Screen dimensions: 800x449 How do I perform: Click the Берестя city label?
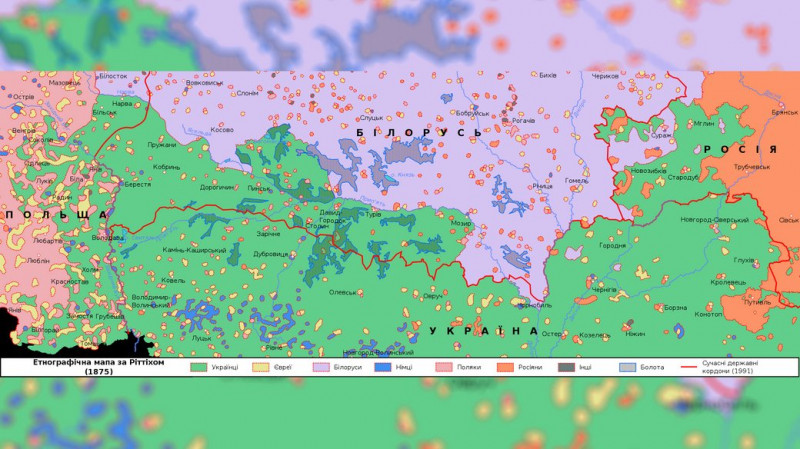[137, 184]
